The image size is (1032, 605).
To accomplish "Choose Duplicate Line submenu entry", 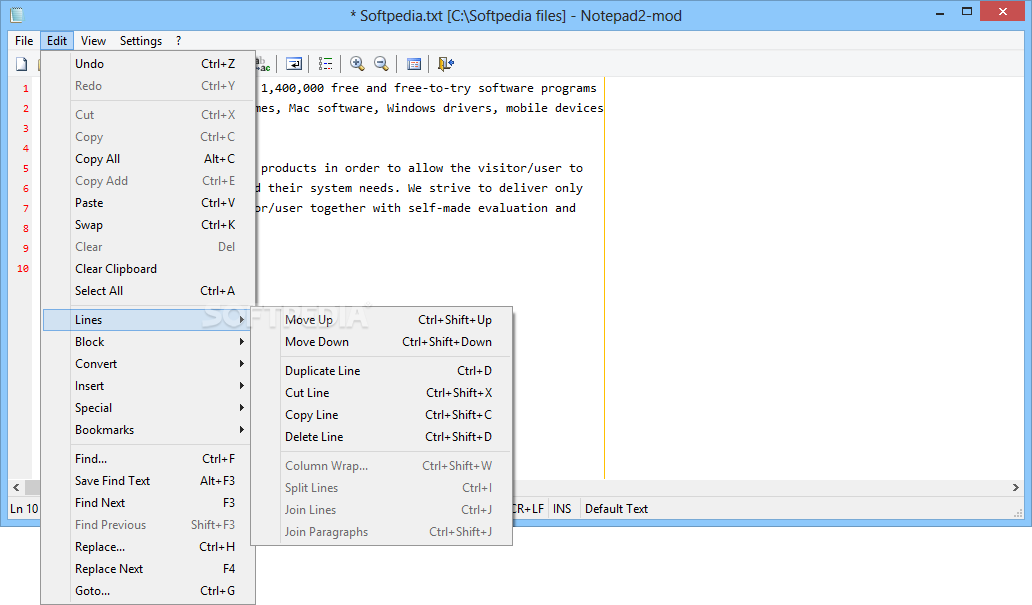I will pyautogui.click(x=382, y=371).
